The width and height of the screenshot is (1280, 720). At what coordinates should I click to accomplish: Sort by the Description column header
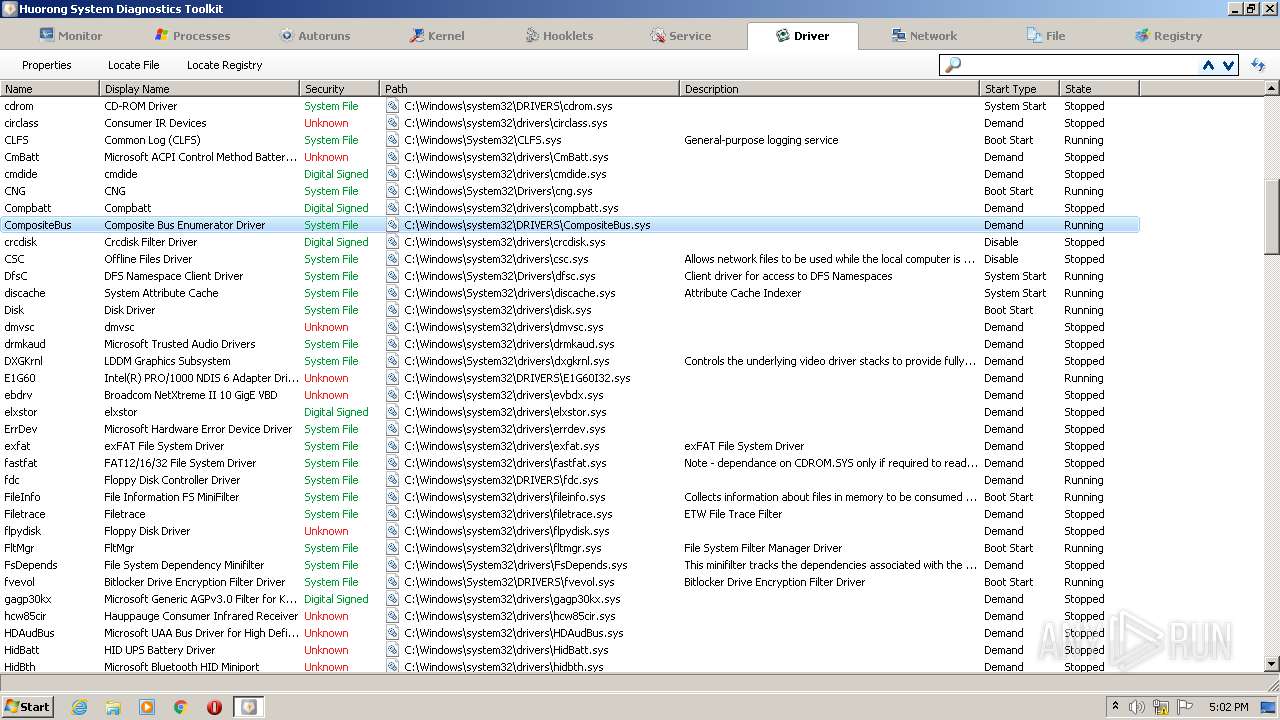click(x=830, y=89)
